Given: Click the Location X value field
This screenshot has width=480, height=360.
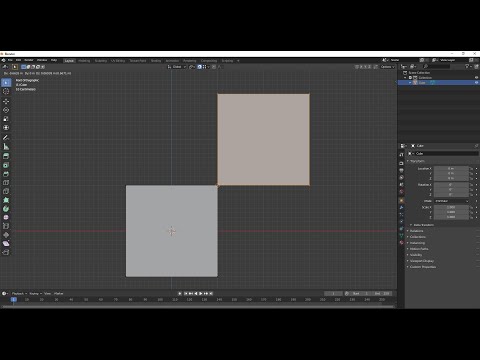Looking at the screenshot, I should pyautogui.click(x=451, y=169).
